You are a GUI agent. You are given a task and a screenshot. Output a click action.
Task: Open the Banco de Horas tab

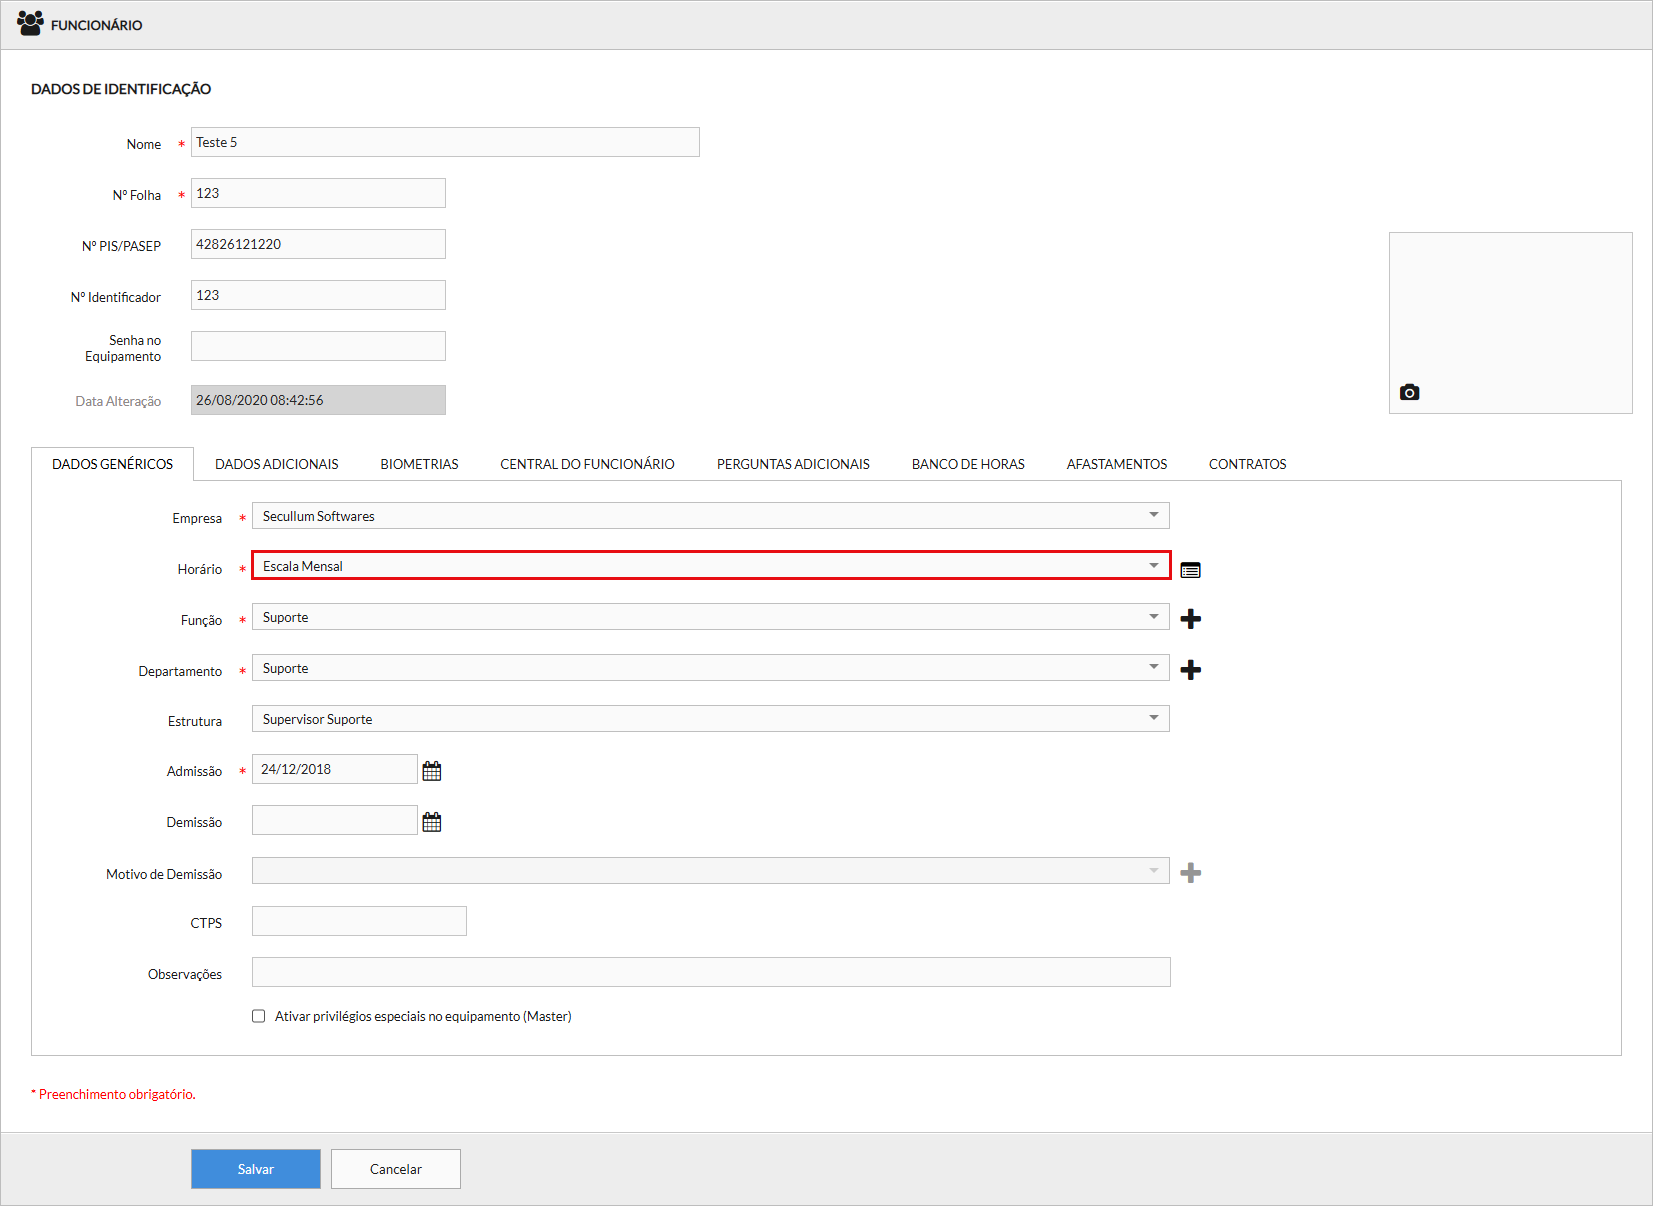967,464
